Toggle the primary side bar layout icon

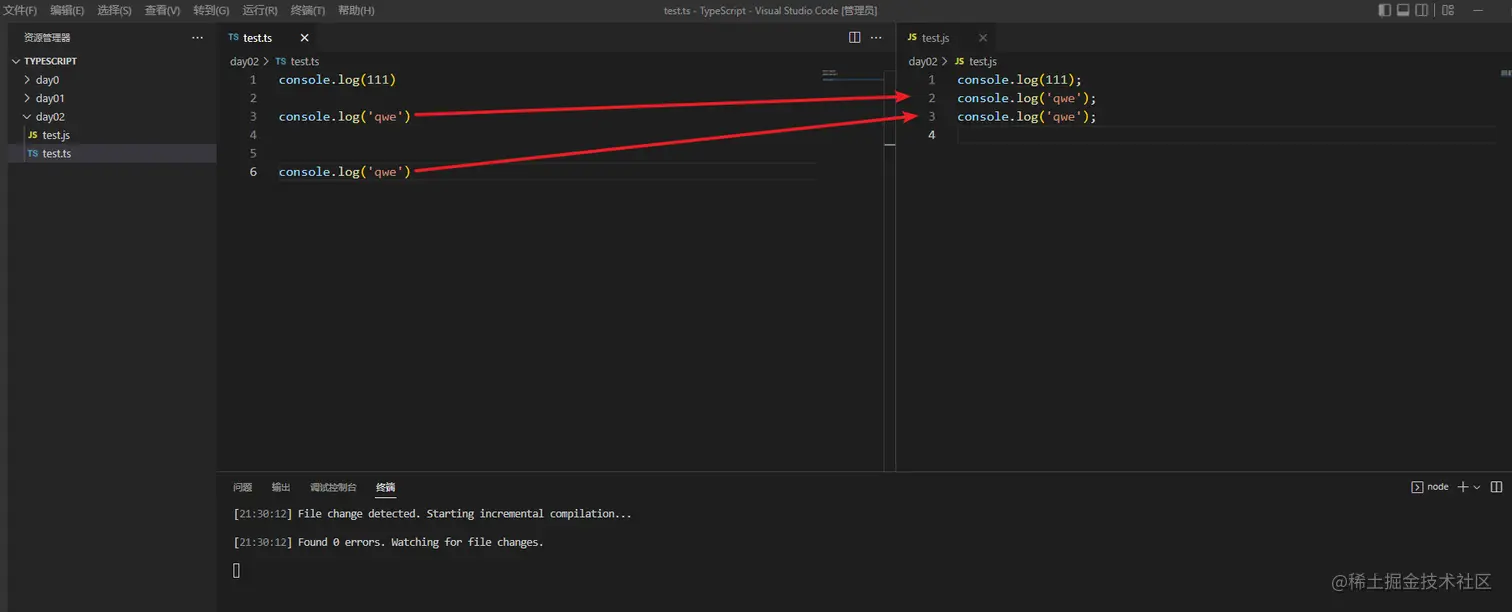click(x=1384, y=10)
